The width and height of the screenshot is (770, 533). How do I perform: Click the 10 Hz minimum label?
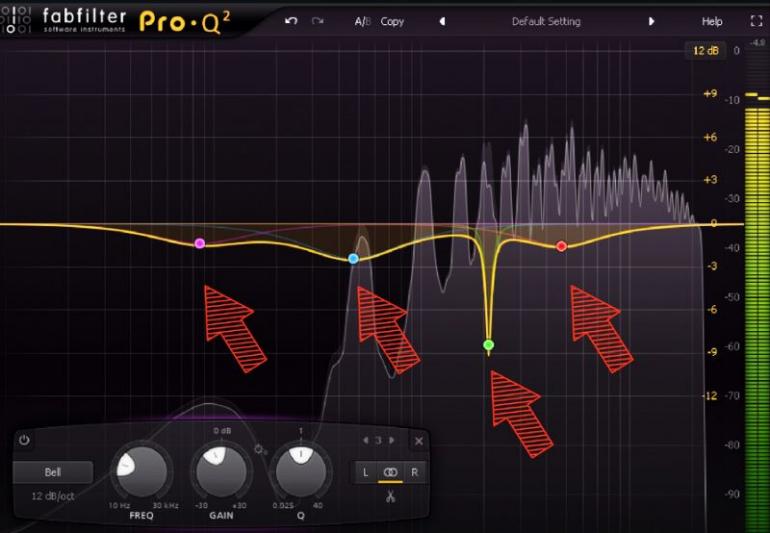(119, 505)
